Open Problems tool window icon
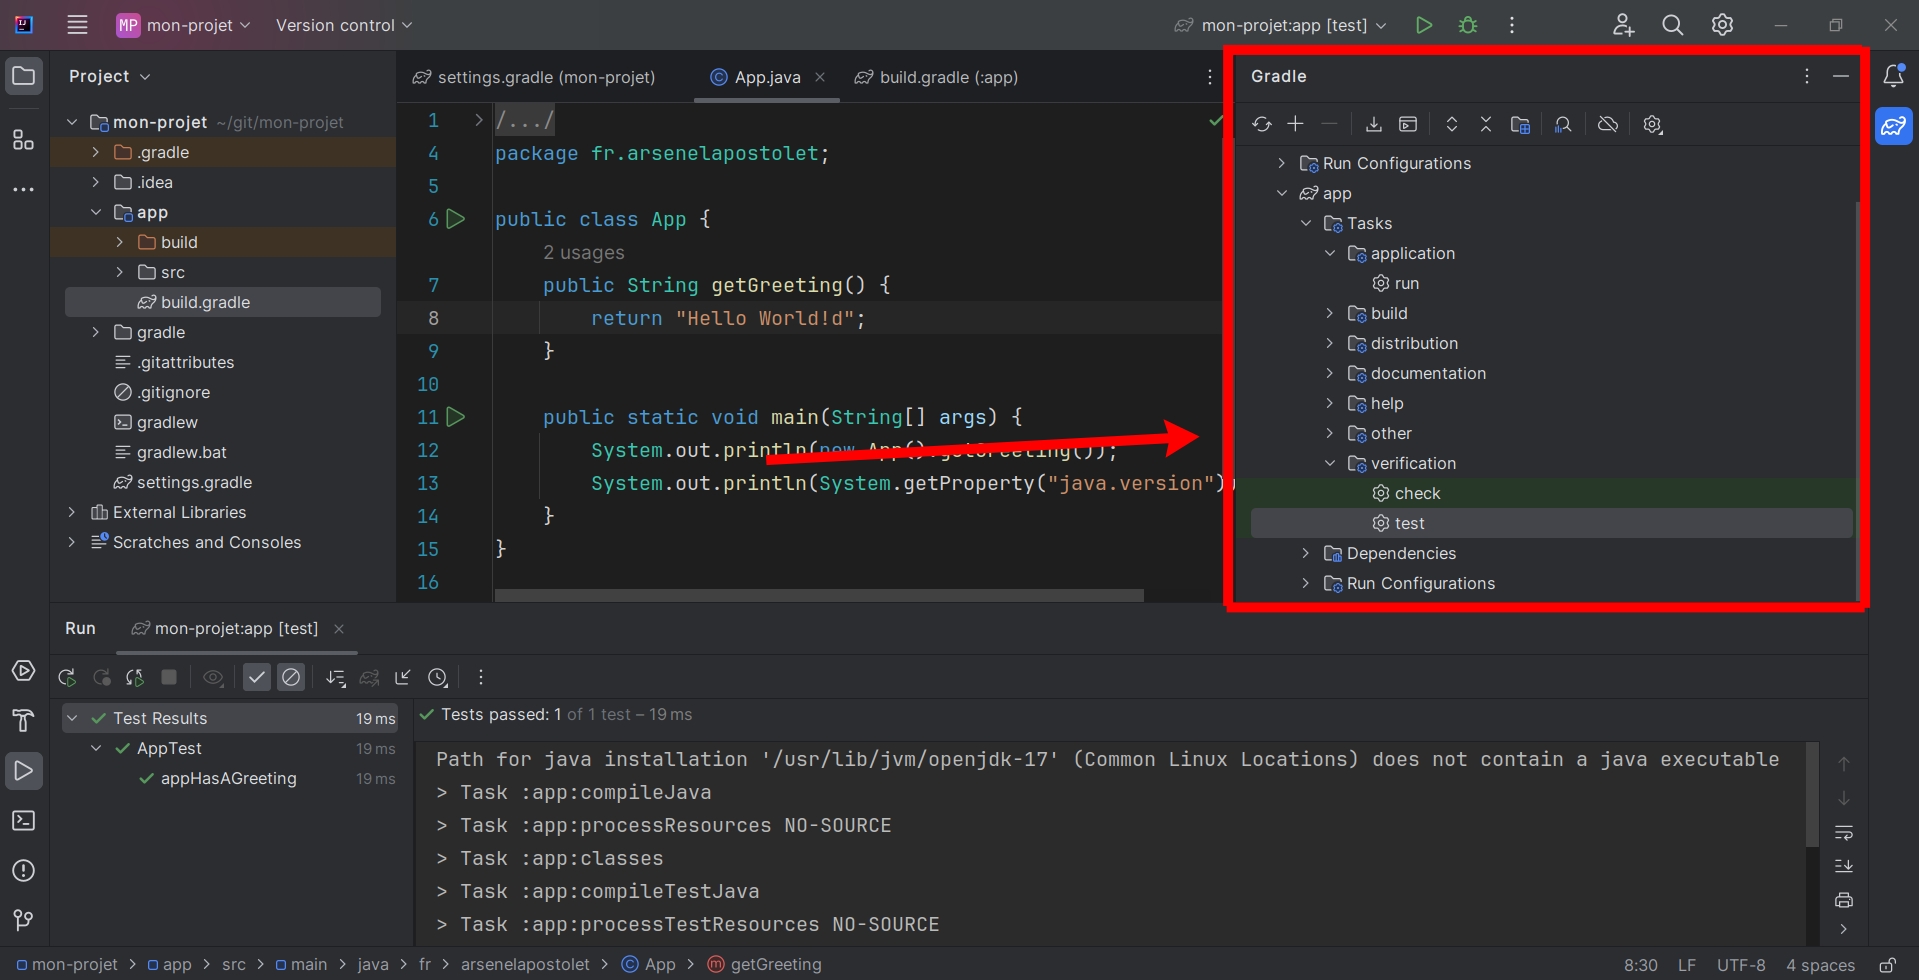Viewport: 1919px width, 980px height. [x=23, y=871]
